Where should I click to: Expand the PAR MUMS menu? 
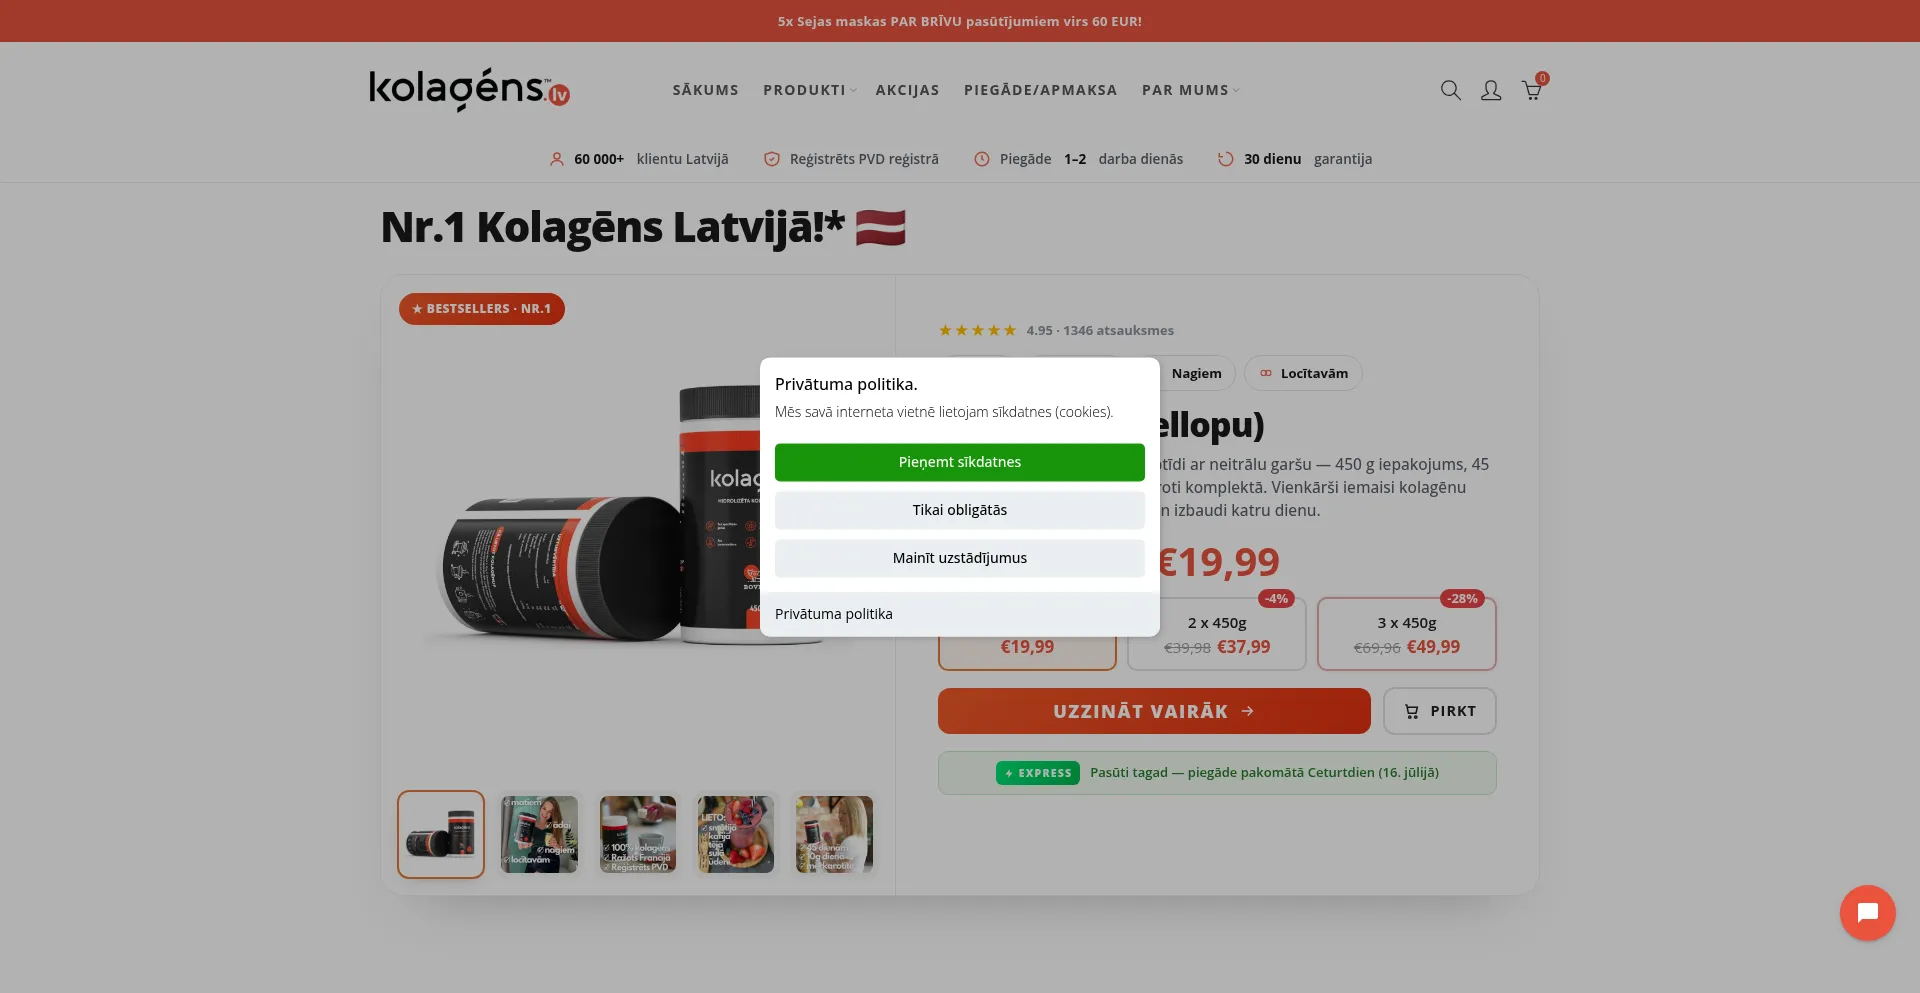pyautogui.click(x=1190, y=90)
